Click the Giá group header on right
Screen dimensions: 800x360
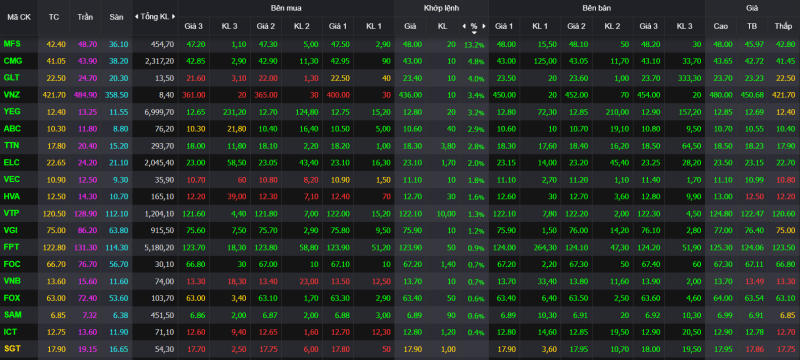point(752,8)
